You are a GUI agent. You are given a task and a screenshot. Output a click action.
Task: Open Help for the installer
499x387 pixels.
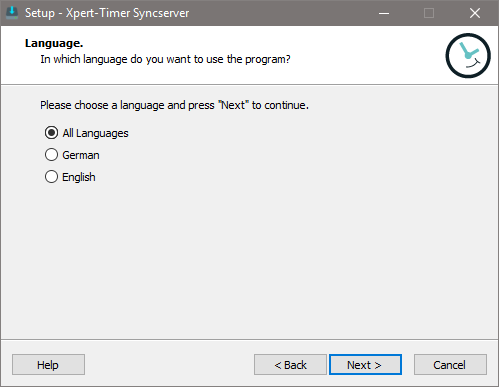click(48, 365)
